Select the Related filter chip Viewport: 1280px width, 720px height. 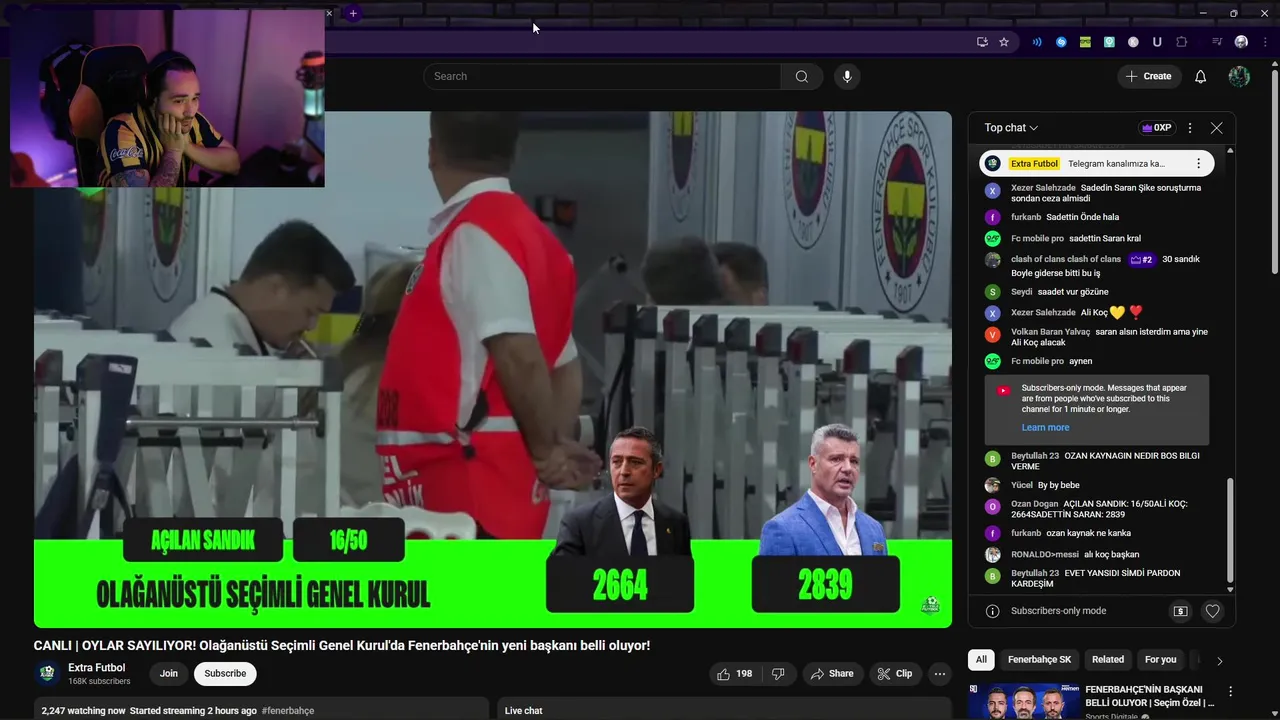1107,660
